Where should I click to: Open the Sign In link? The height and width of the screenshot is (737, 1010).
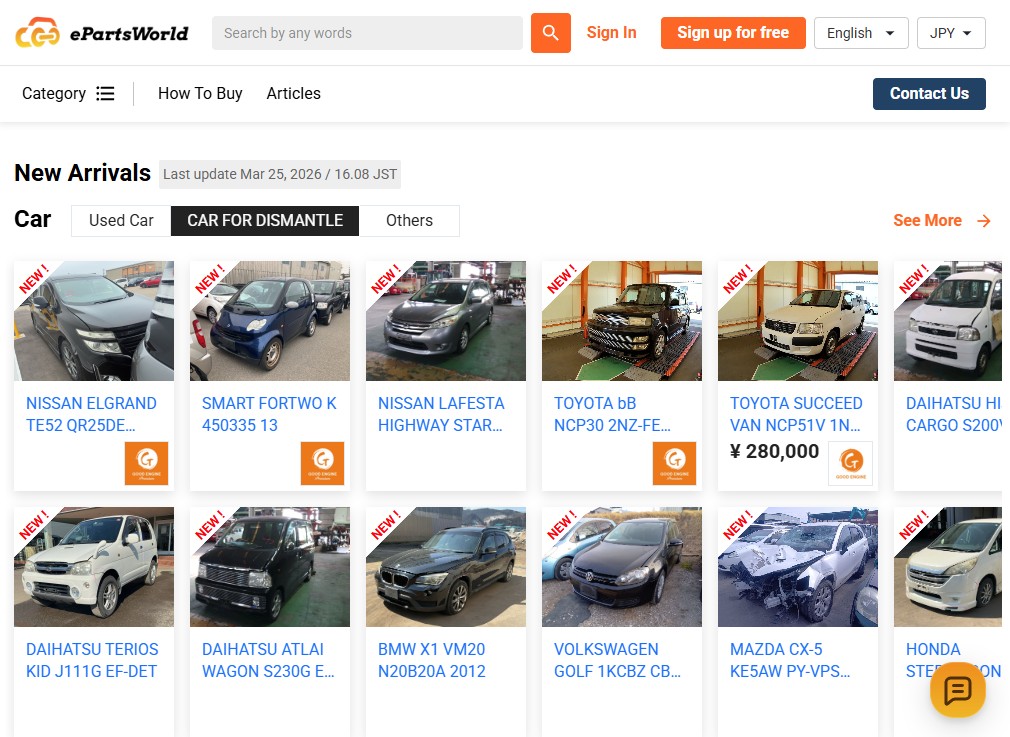click(x=611, y=32)
